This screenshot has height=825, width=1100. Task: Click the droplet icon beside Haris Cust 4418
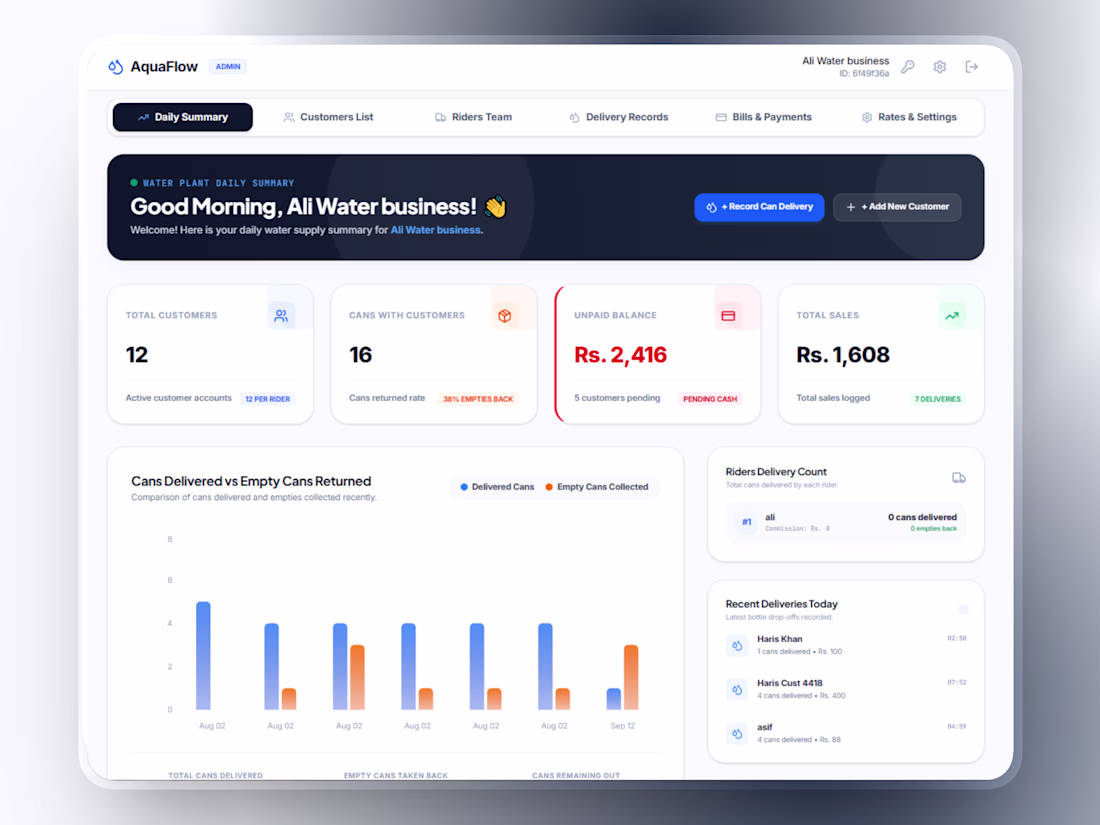tap(737, 690)
